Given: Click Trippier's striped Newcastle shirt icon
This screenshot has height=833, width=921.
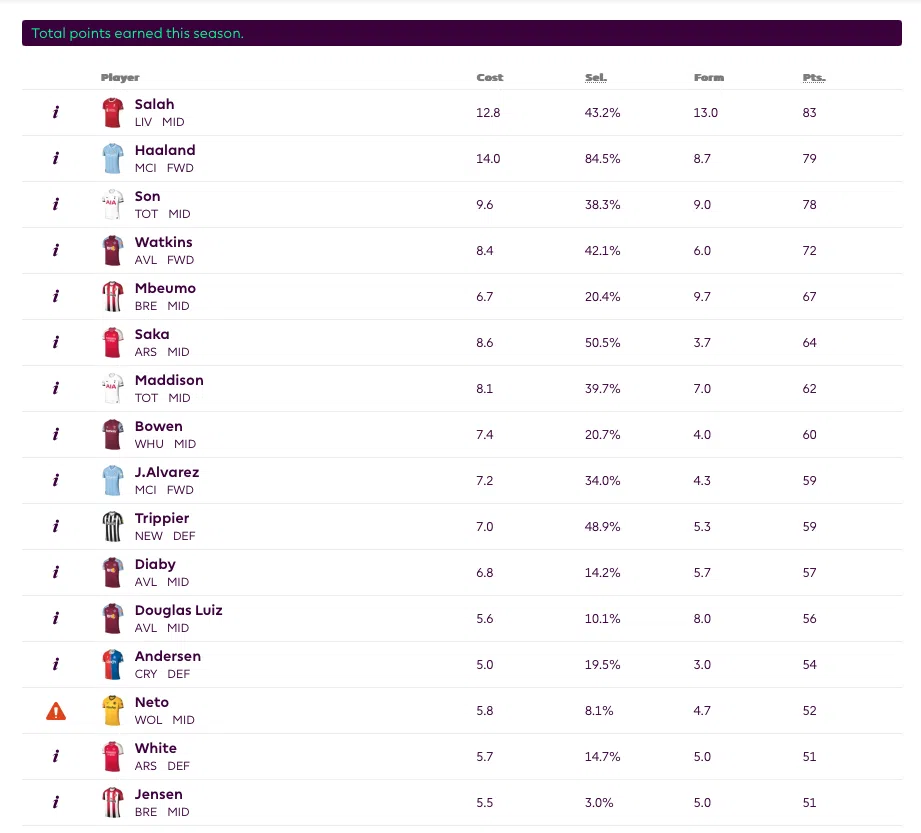Looking at the screenshot, I should point(112,526).
